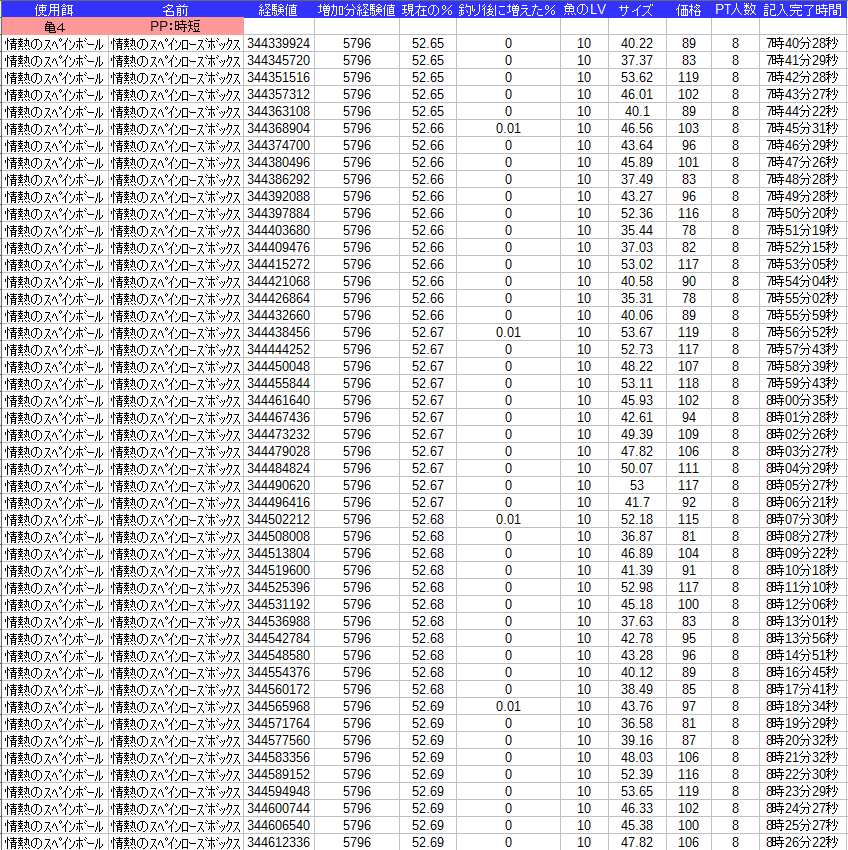Select experience value cell 344612336

pos(278,842)
